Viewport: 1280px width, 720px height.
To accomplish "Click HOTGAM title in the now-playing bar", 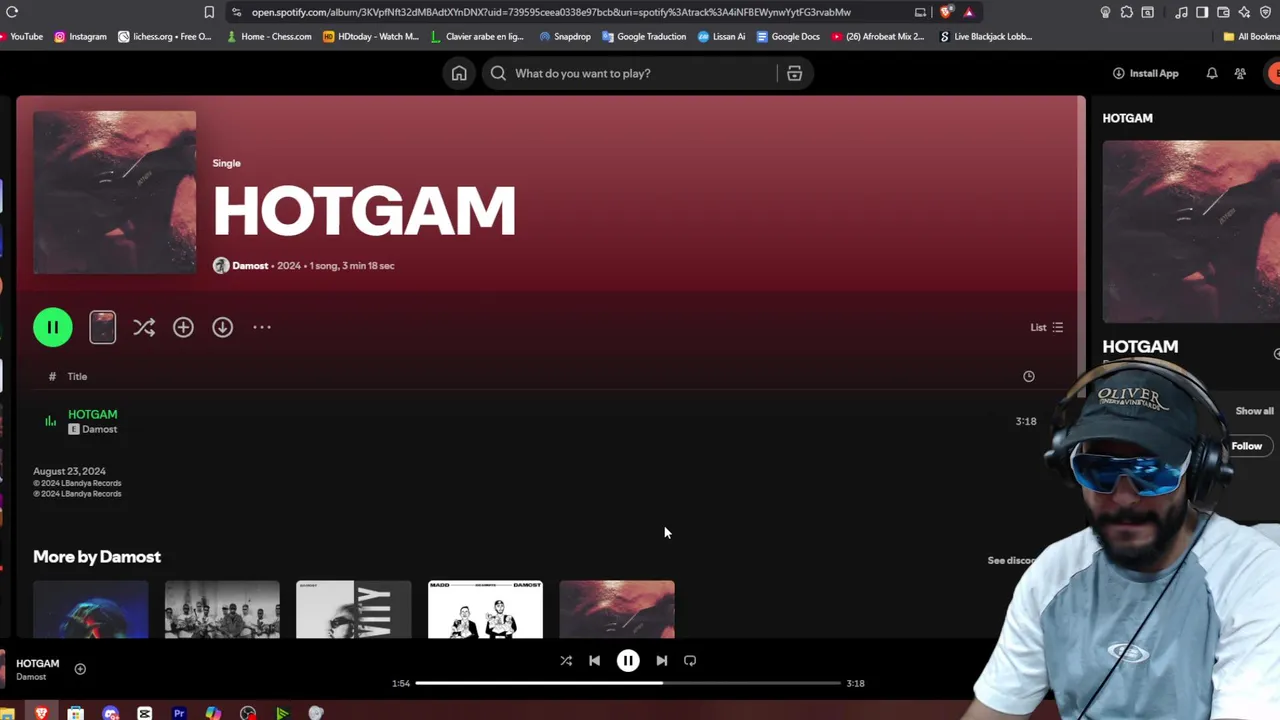I will click(37, 663).
